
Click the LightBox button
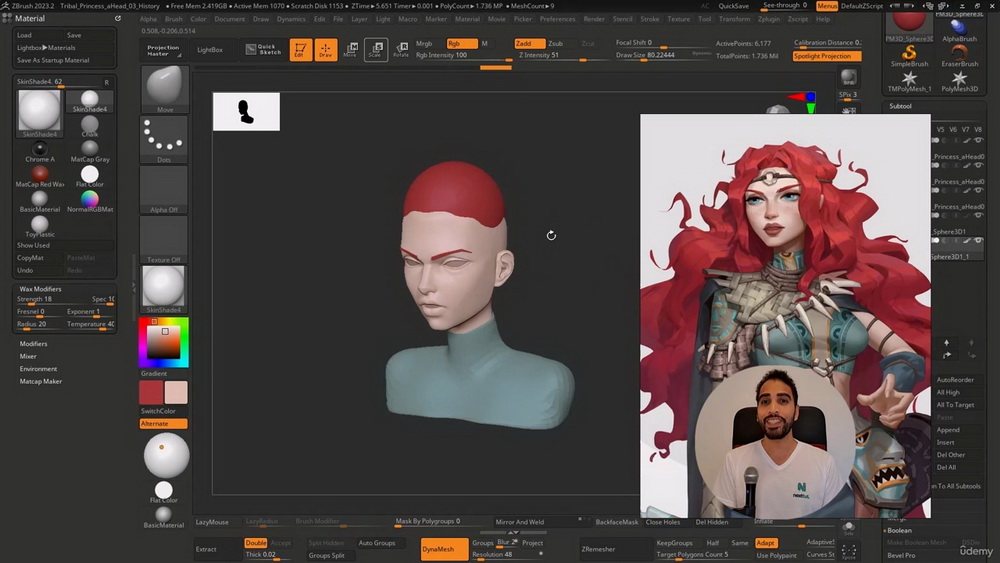[x=210, y=50]
